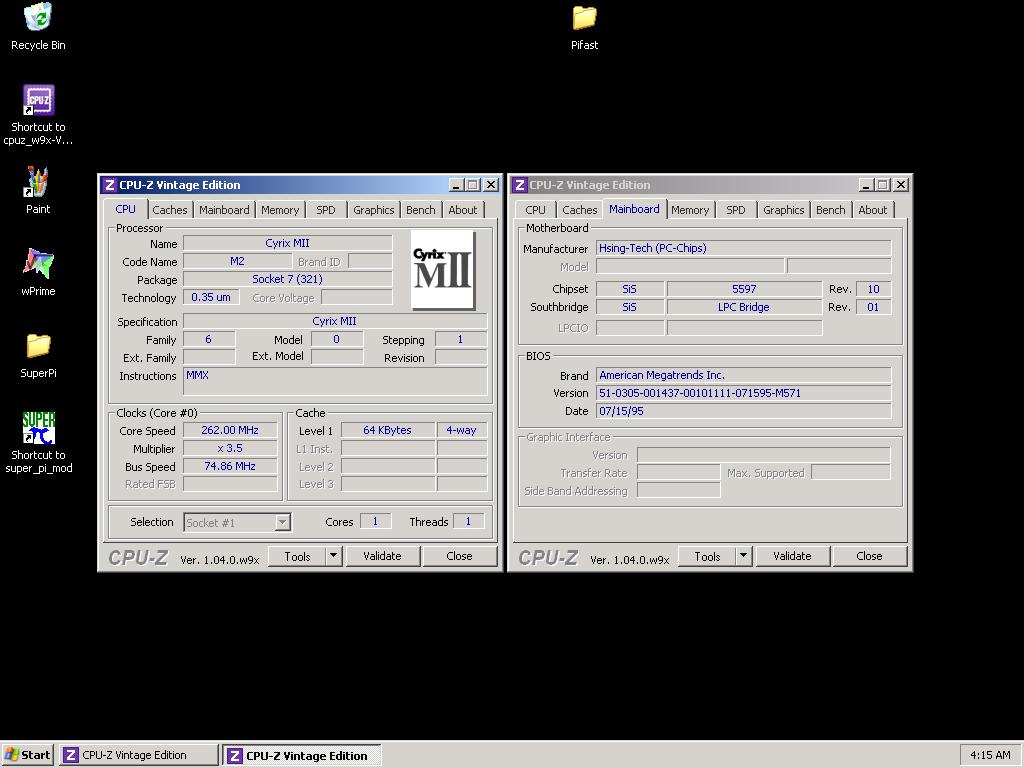Screen dimensions: 1024x768
Task: Click the Code Name value M2
Action: (237, 261)
